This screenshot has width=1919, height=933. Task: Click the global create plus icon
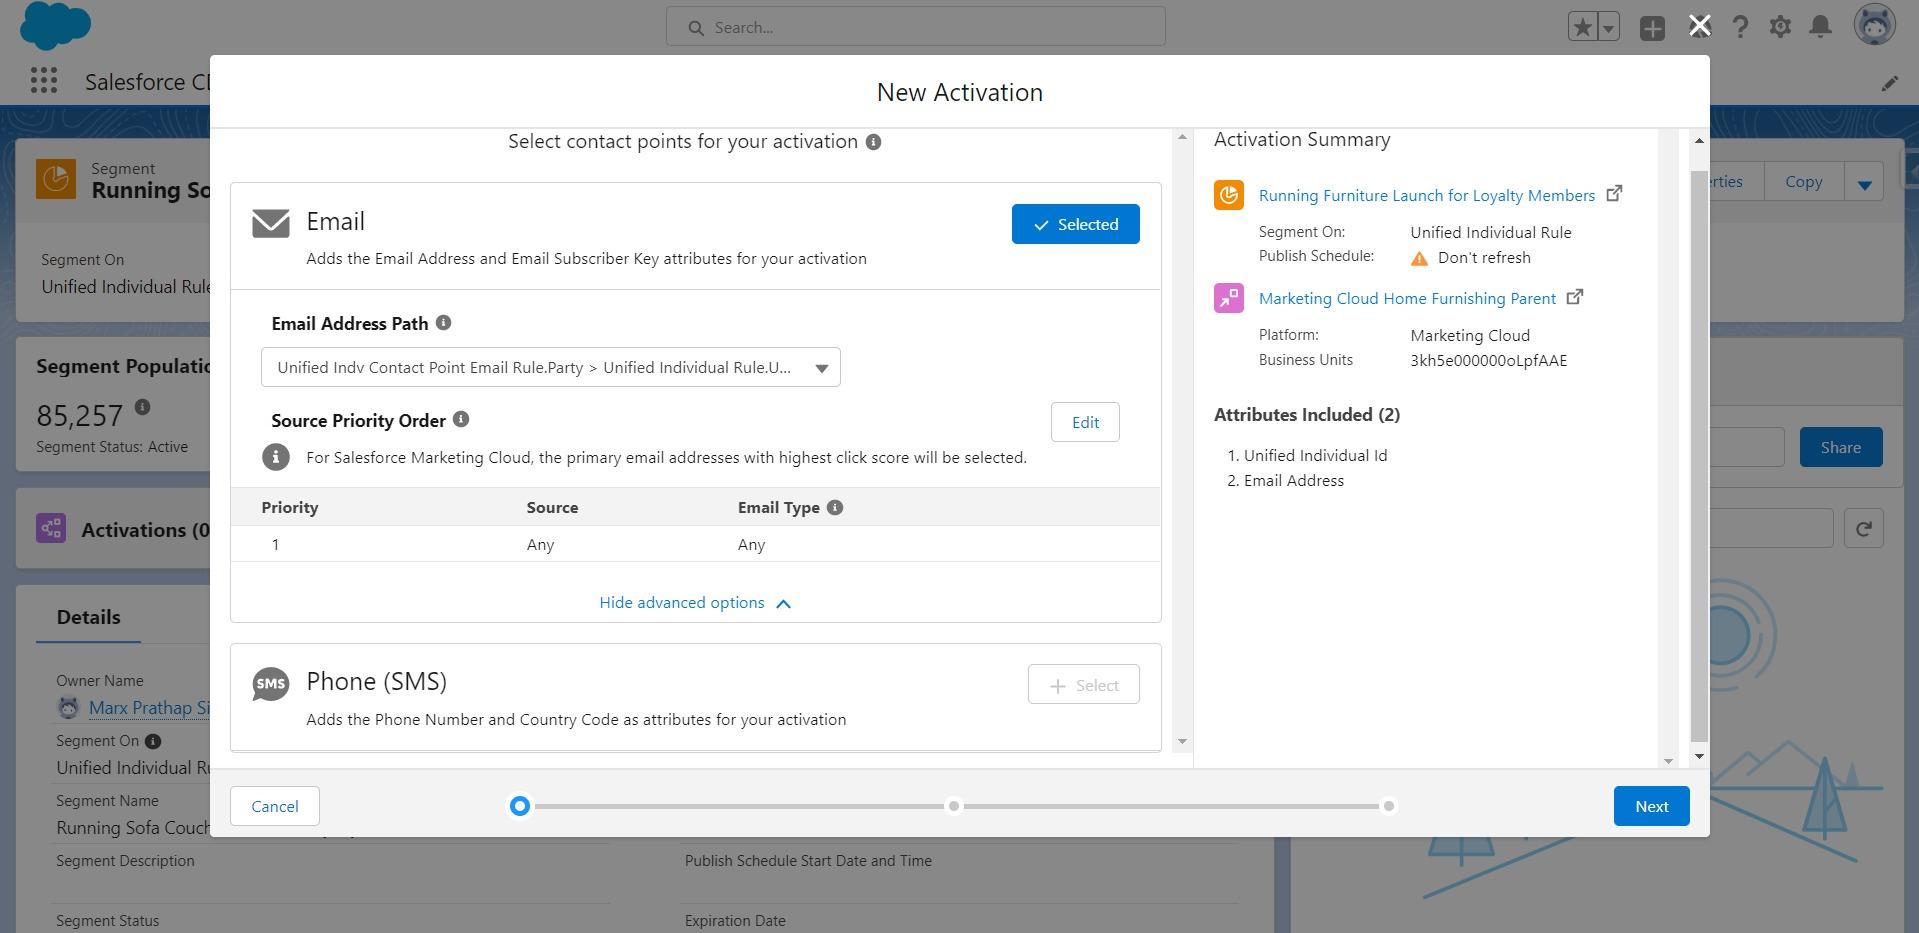[x=1652, y=28]
